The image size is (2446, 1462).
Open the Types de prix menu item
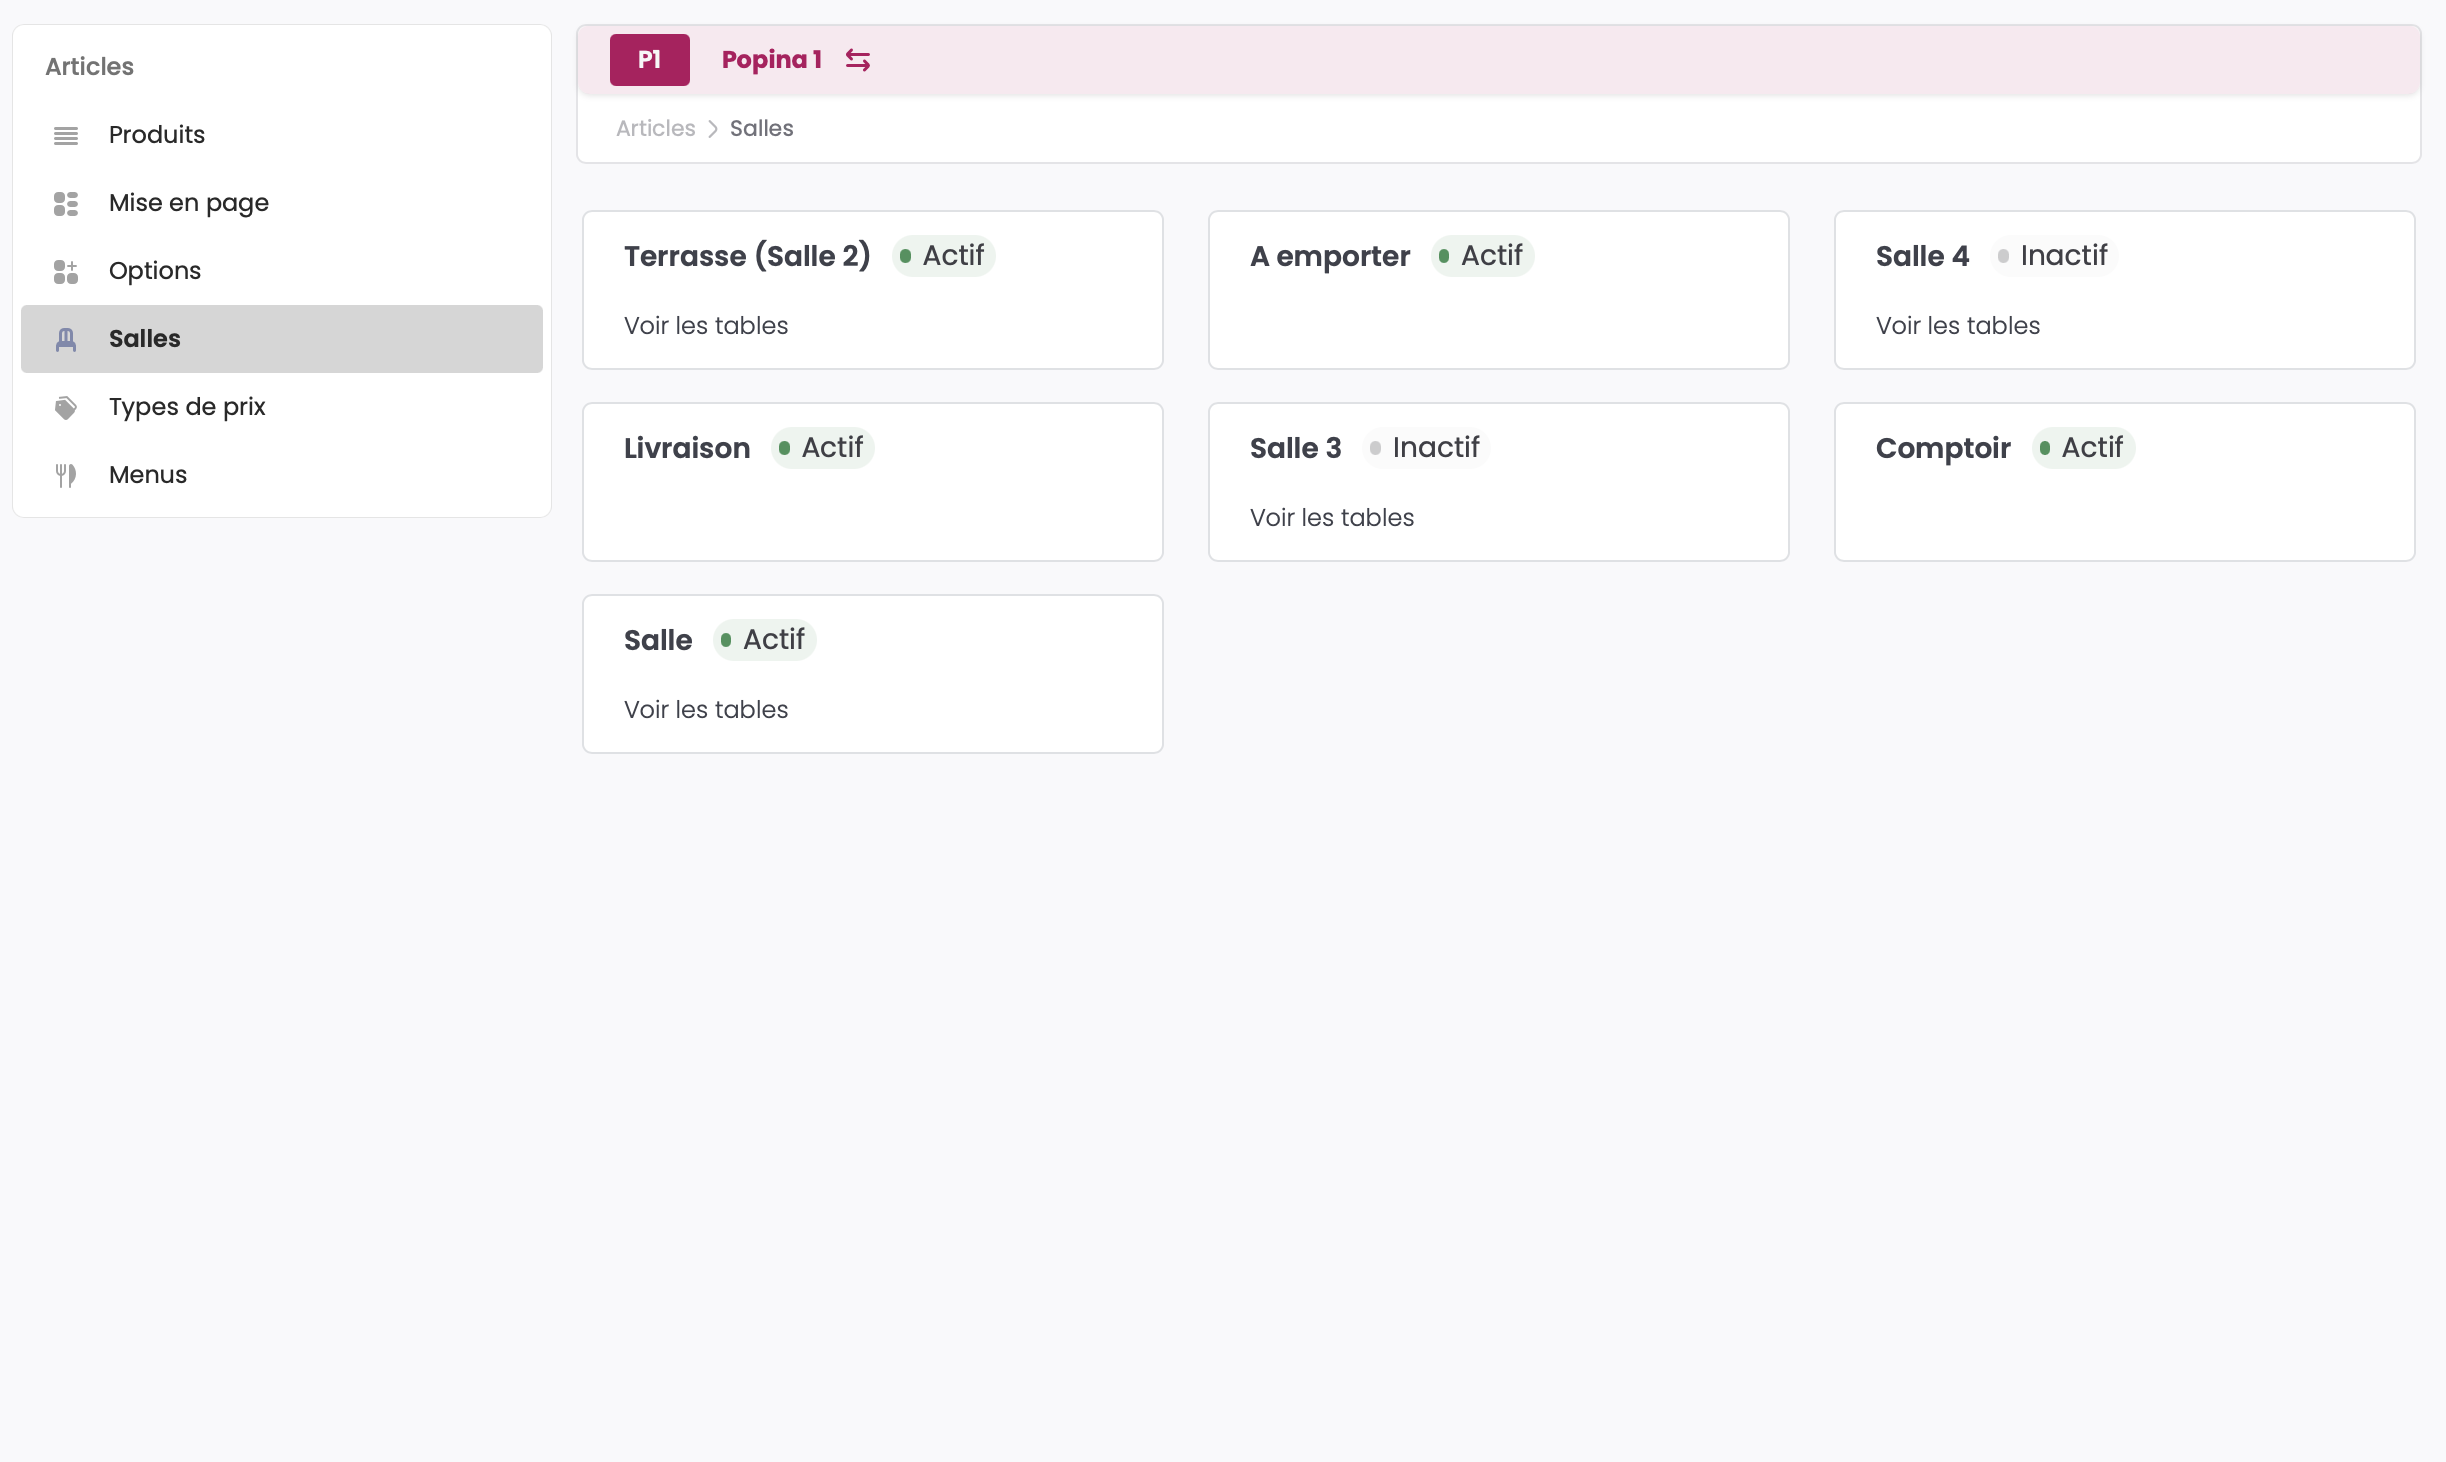(x=187, y=407)
